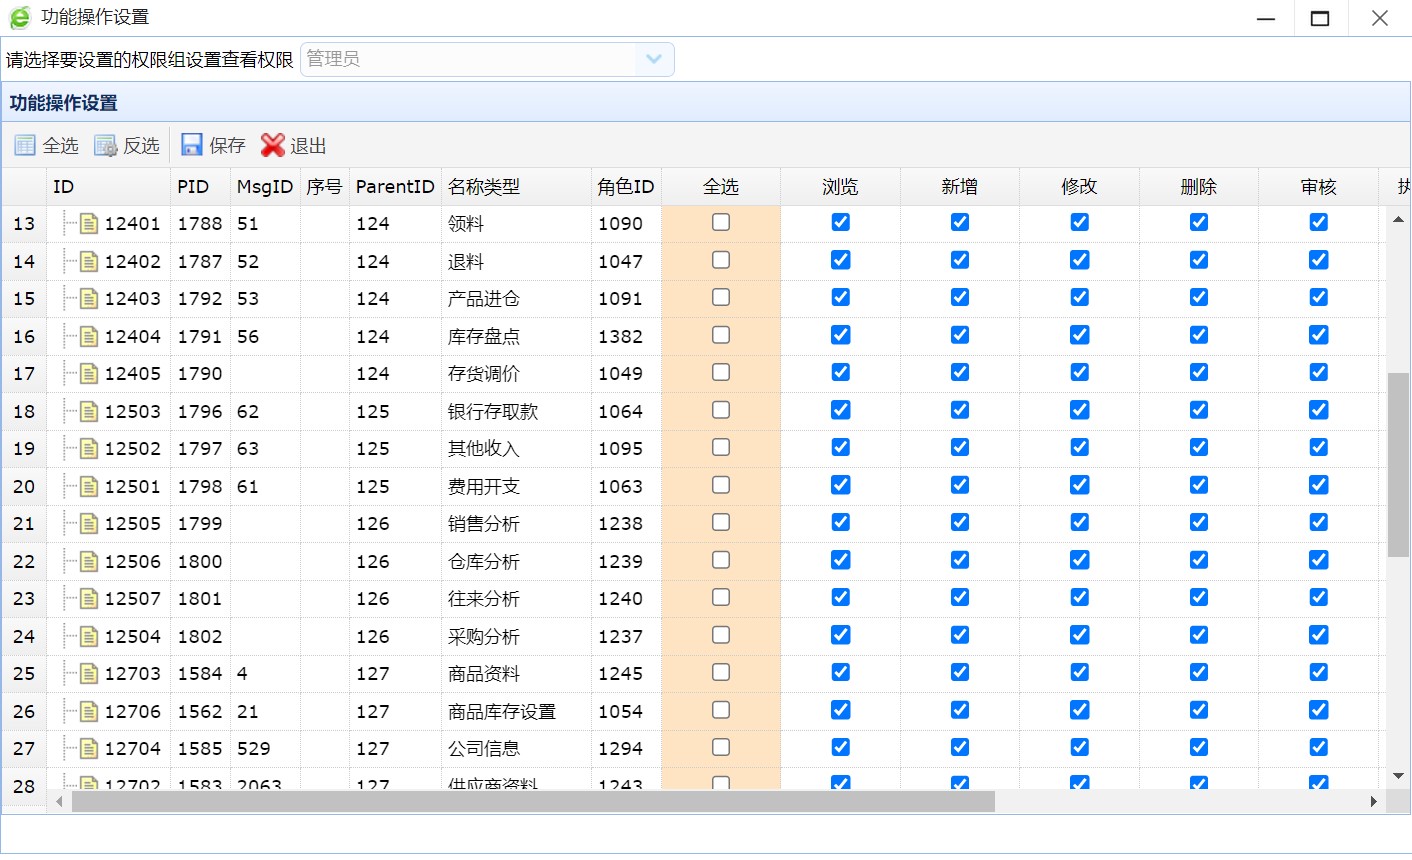Screen dimensions: 1412x860
Task: Tick the 全选 checkbox for 库存盘点 row
Action: click(721, 335)
